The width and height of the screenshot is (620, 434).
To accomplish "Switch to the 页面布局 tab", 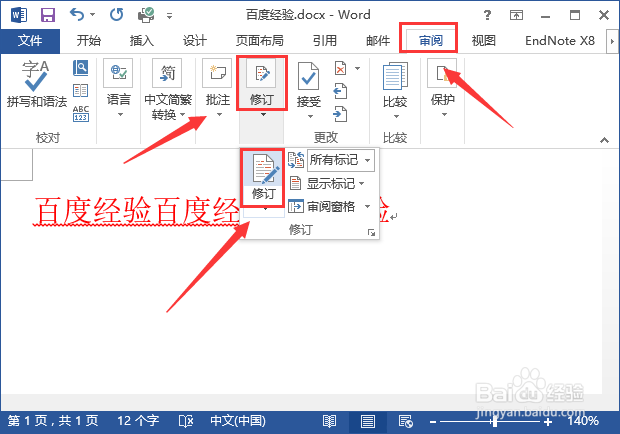I will click(259, 41).
